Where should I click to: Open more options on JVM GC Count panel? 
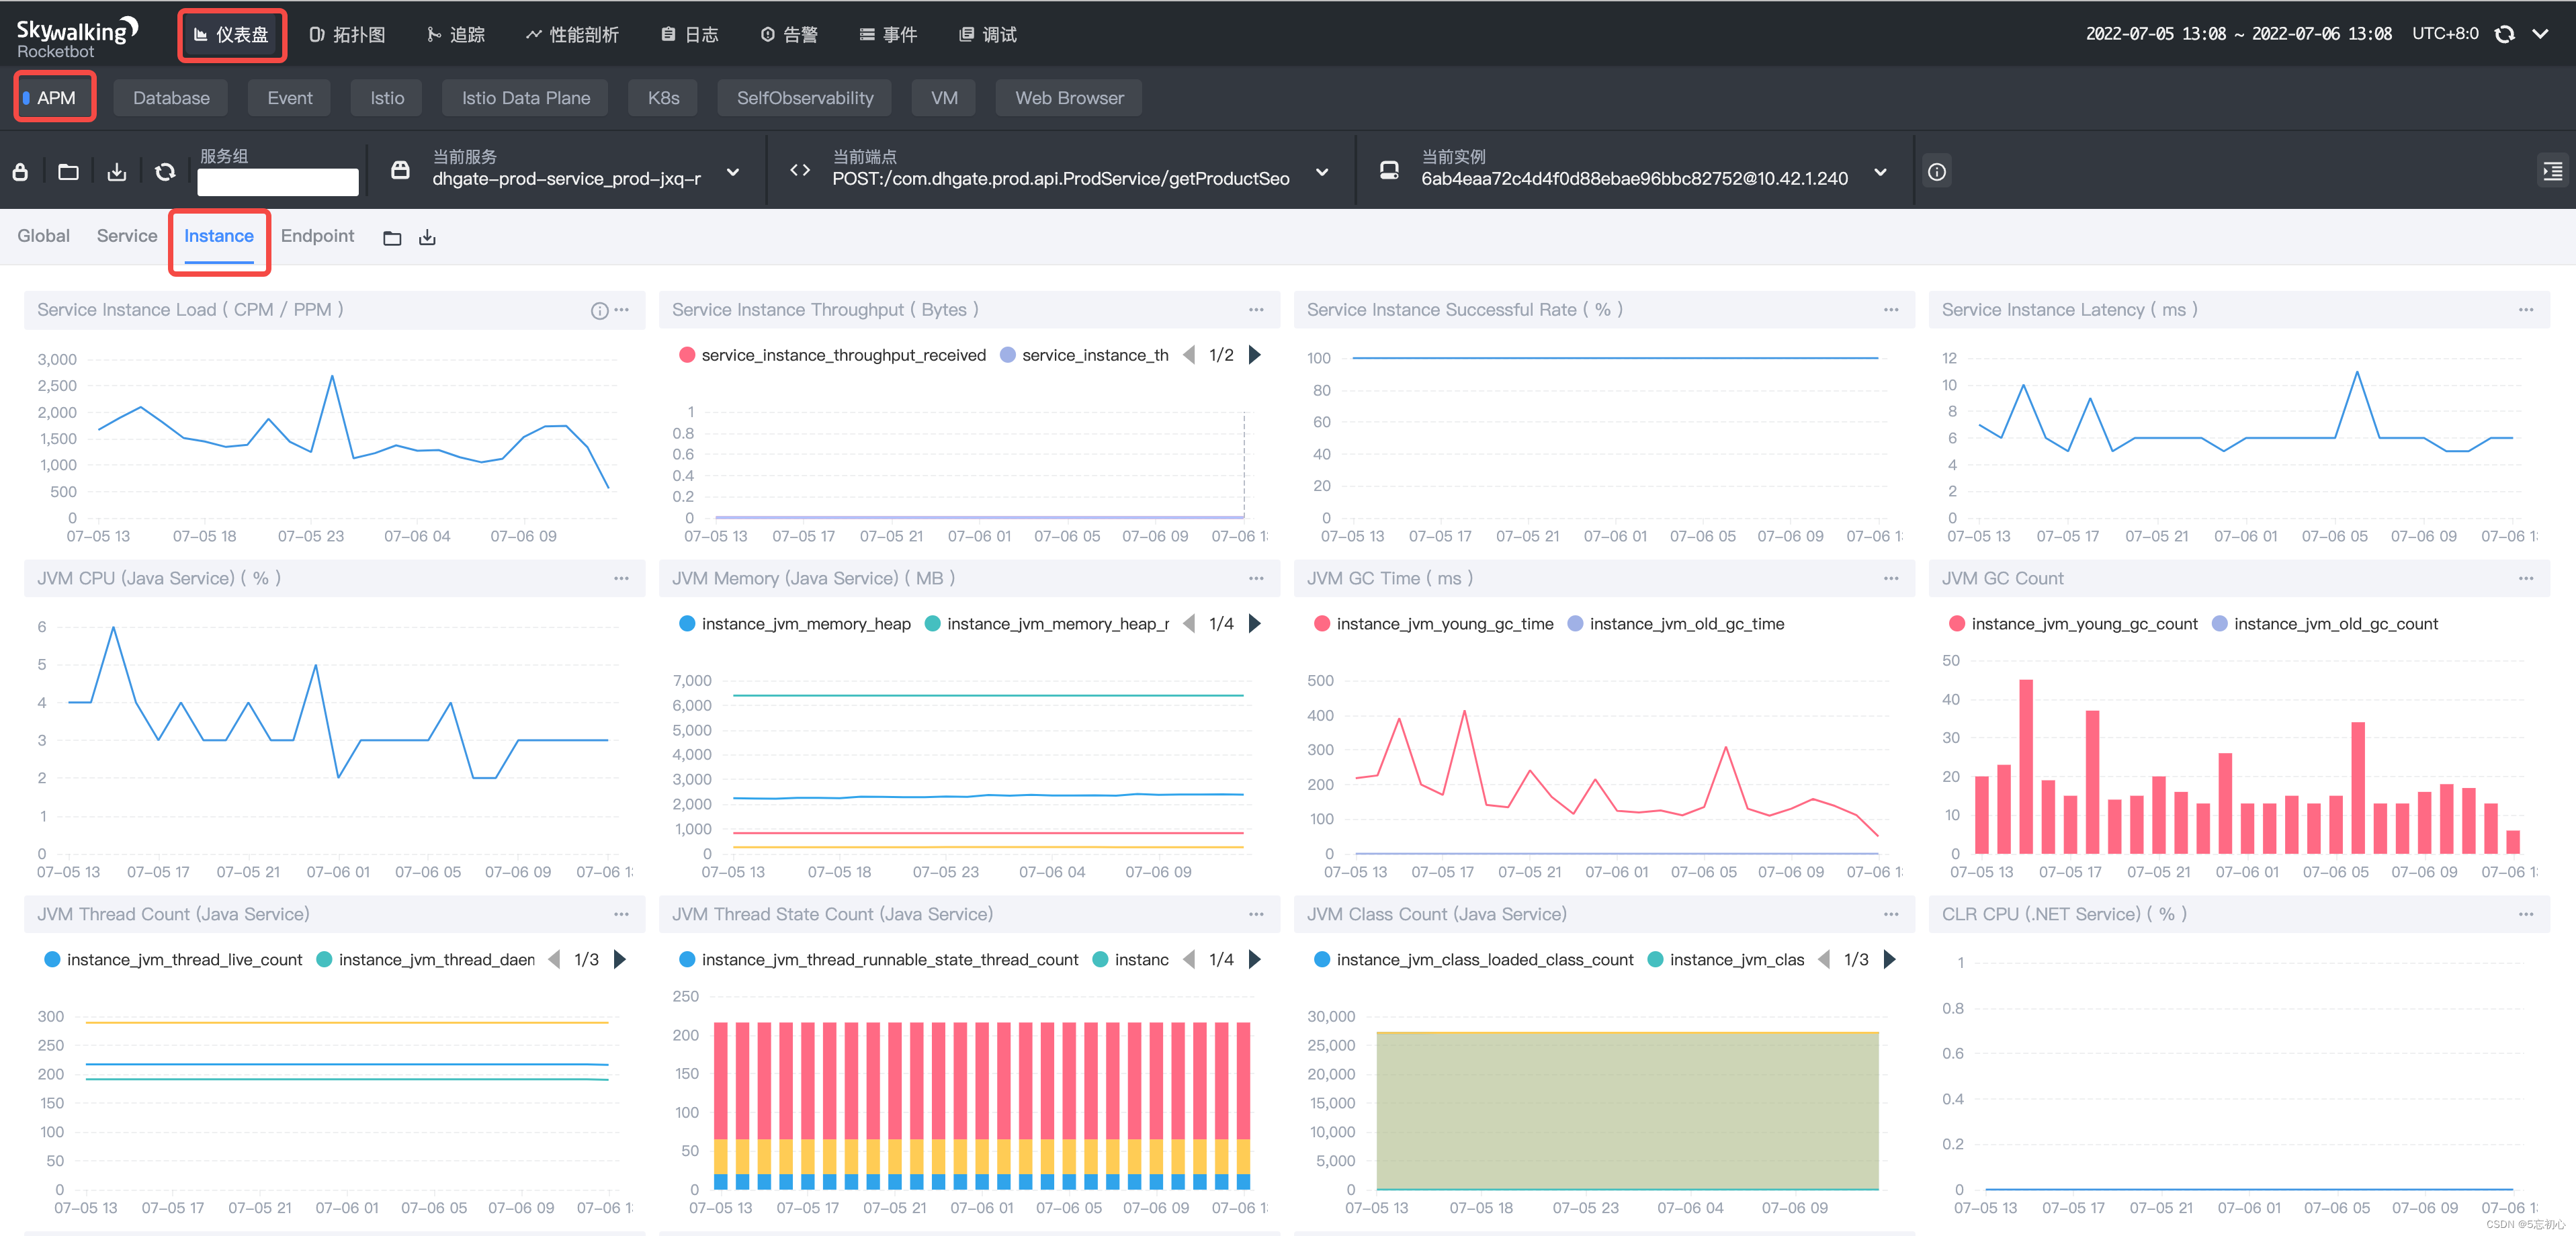[2526, 579]
